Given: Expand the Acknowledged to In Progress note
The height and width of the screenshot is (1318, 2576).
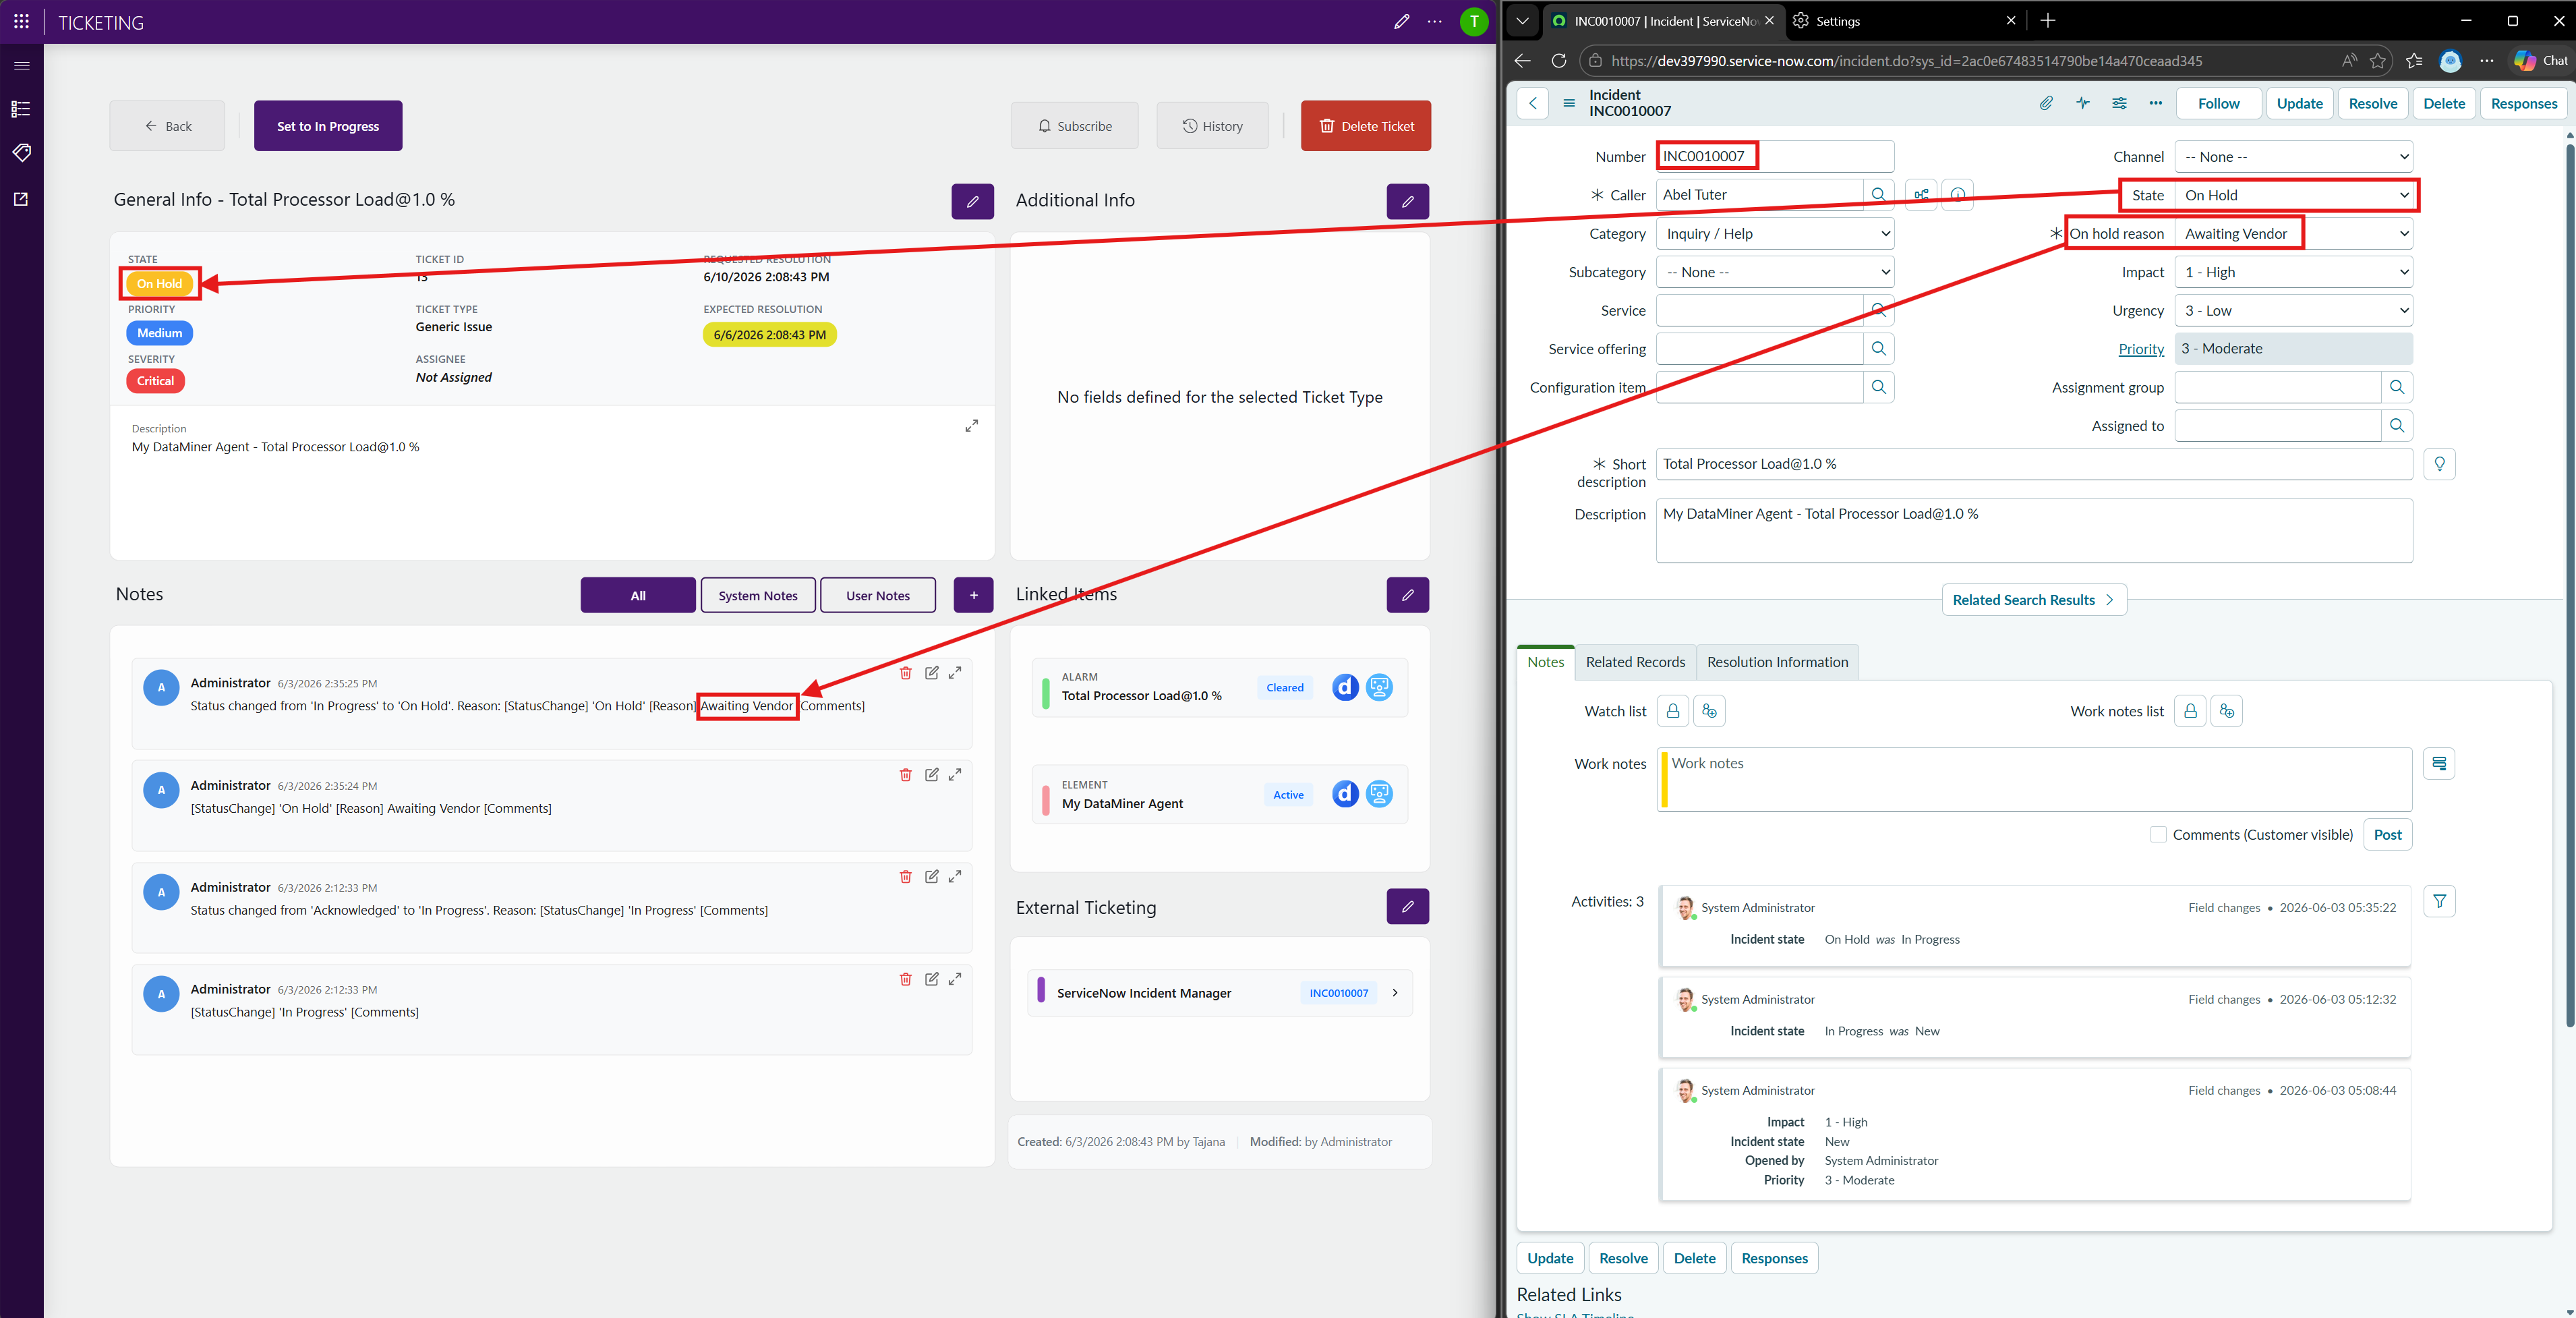Looking at the screenshot, I should [955, 877].
